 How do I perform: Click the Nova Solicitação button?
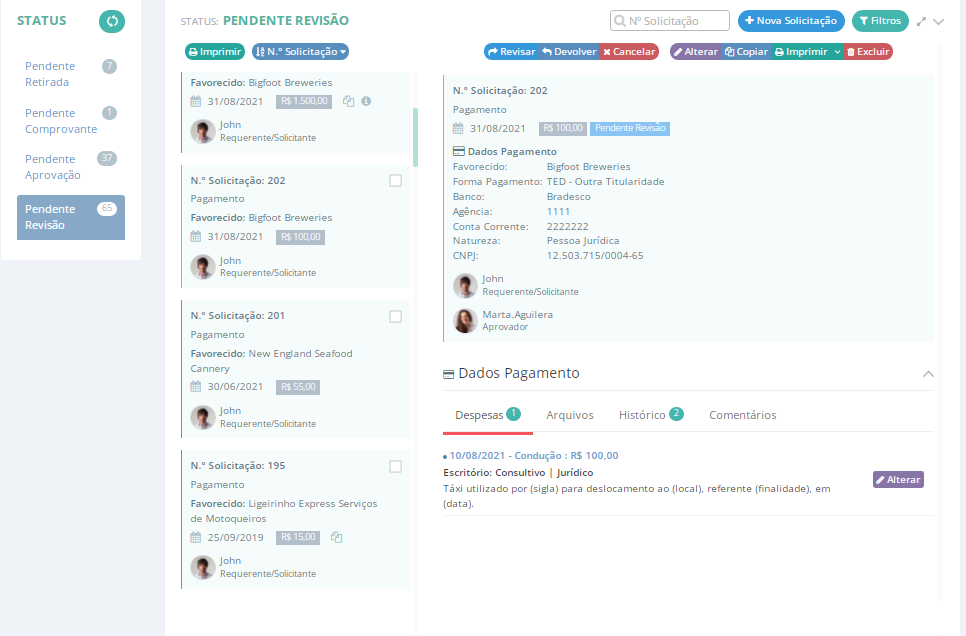pyautogui.click(x=791, y=21)
